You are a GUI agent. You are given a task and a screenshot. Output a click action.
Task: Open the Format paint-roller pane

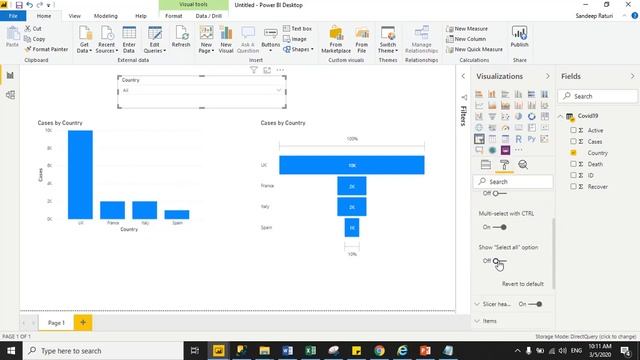pyautogui.click(x=504, y=164)
